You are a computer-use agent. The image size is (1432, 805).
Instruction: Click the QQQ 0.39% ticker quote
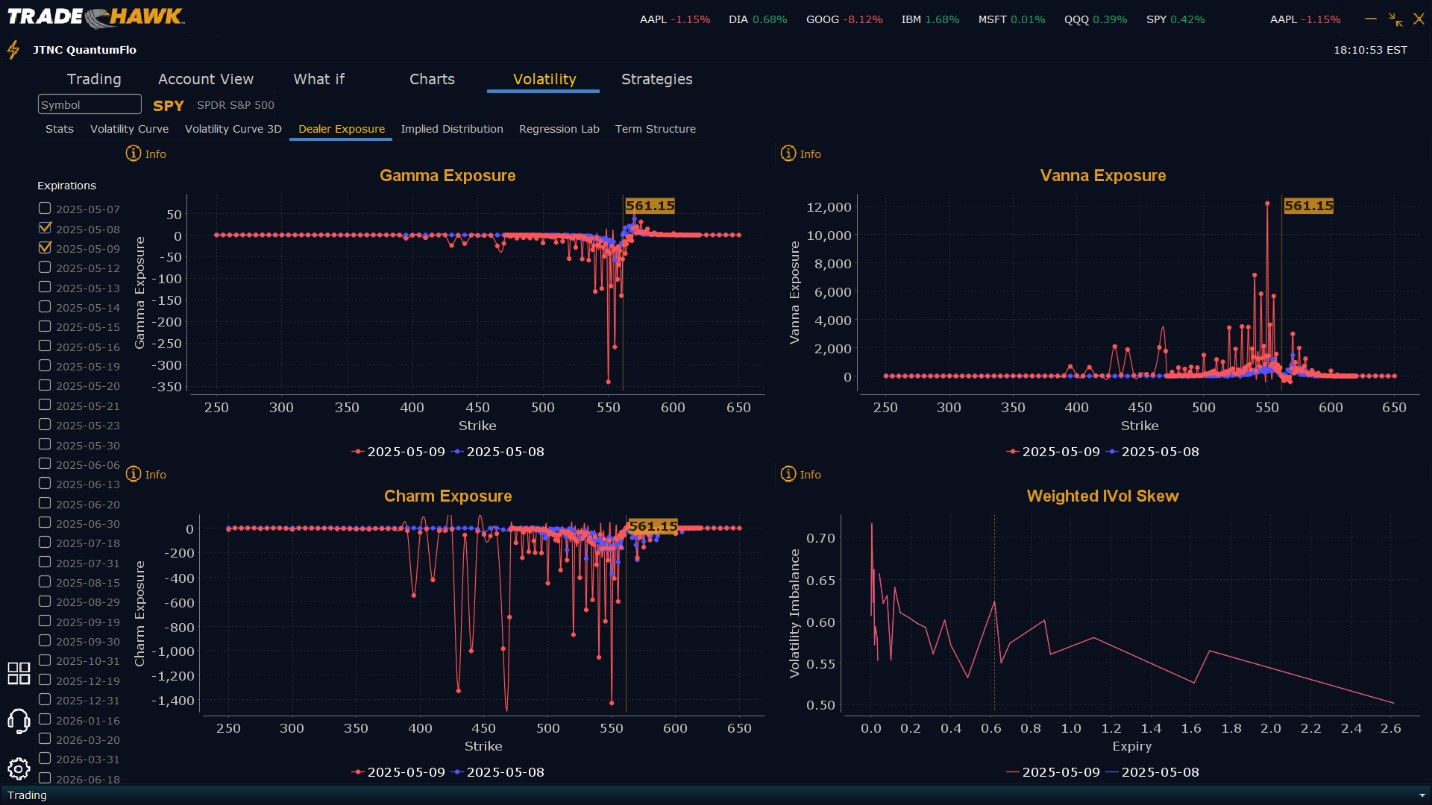pyautogui.click(x=1095, y=19)
